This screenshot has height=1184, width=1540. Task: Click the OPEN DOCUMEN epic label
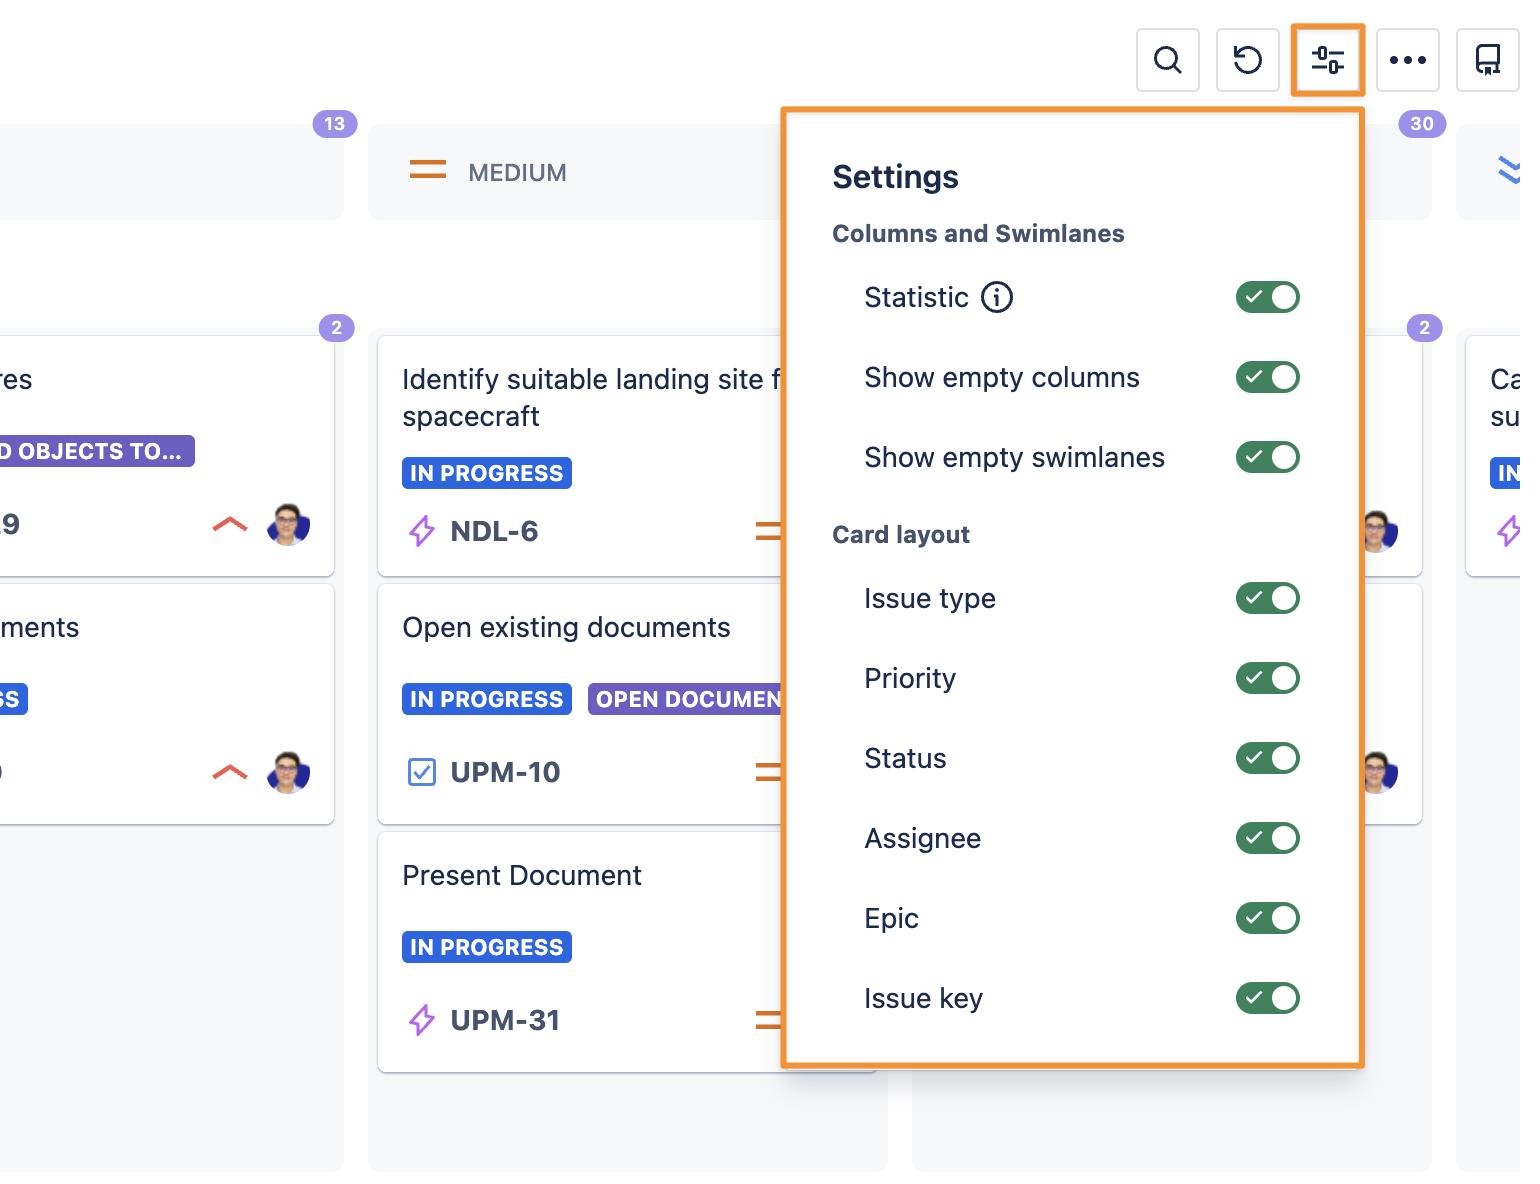pyautogui.click(x=686, y=699)
